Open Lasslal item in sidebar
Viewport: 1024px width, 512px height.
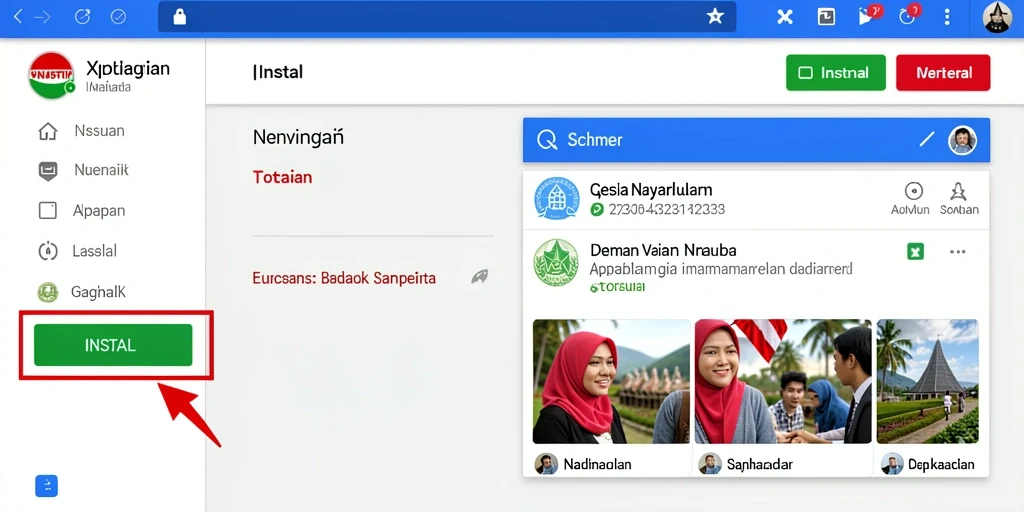[x=78, y=251]
